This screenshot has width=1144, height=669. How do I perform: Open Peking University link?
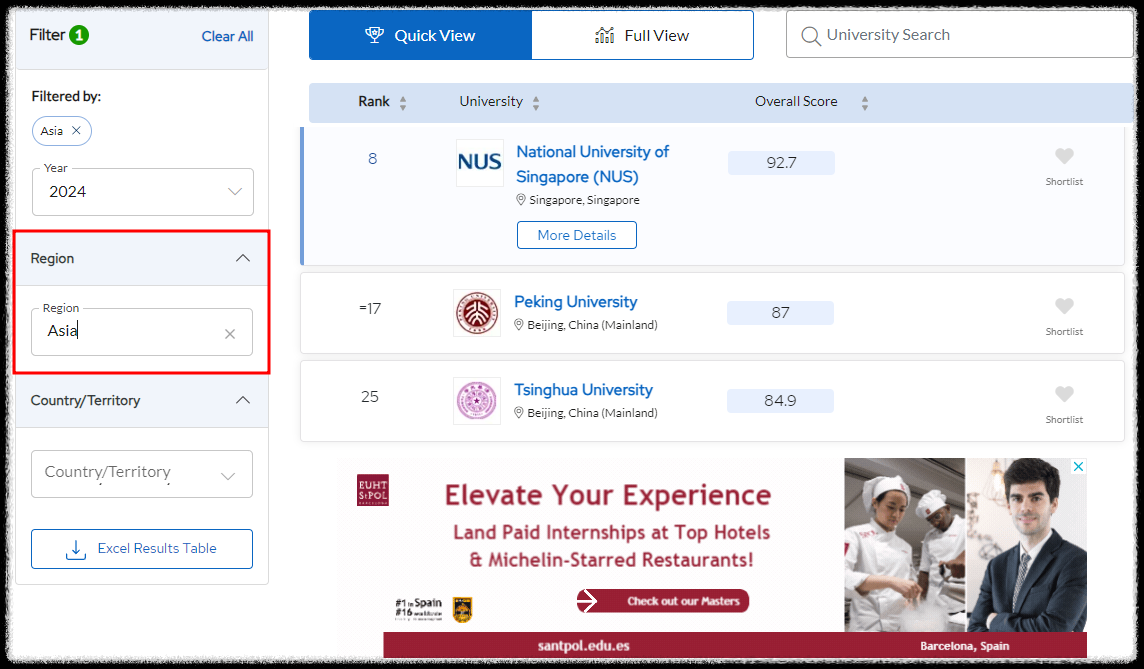click(576, 301)
